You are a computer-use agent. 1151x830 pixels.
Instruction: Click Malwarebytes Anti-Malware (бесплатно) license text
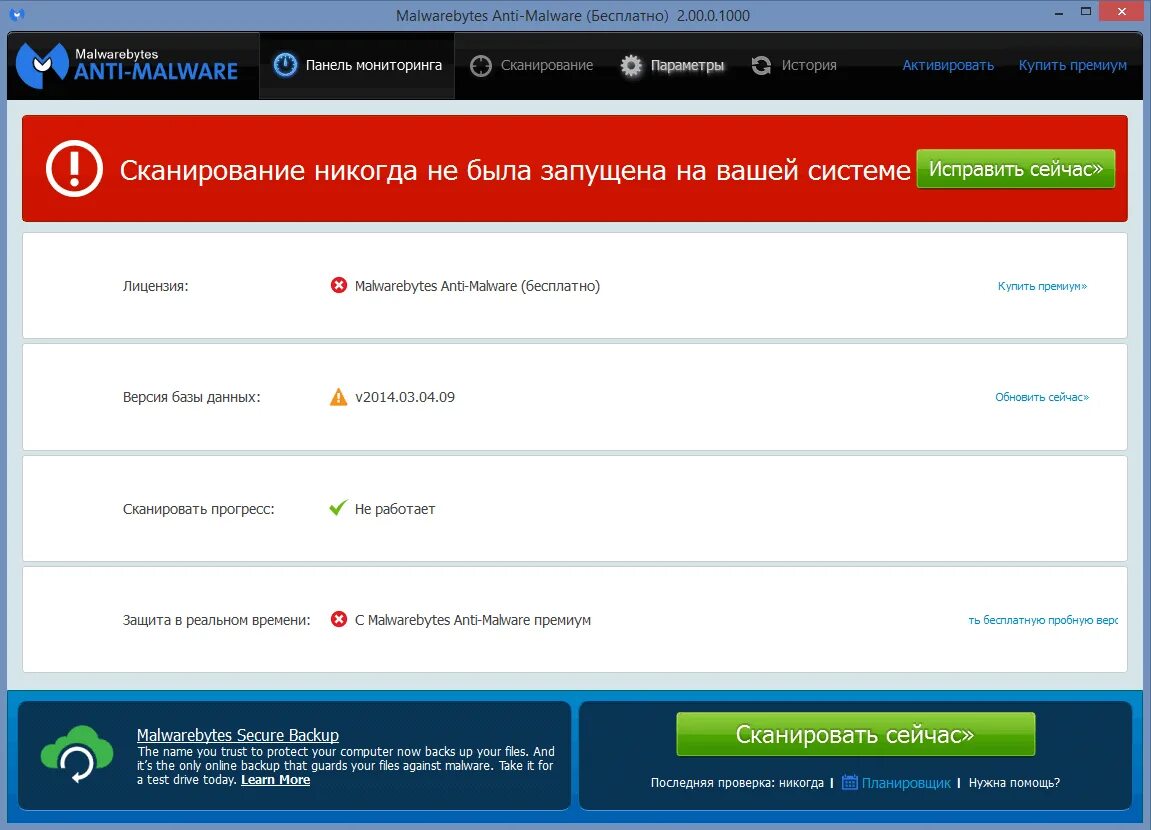click(477, 286)
